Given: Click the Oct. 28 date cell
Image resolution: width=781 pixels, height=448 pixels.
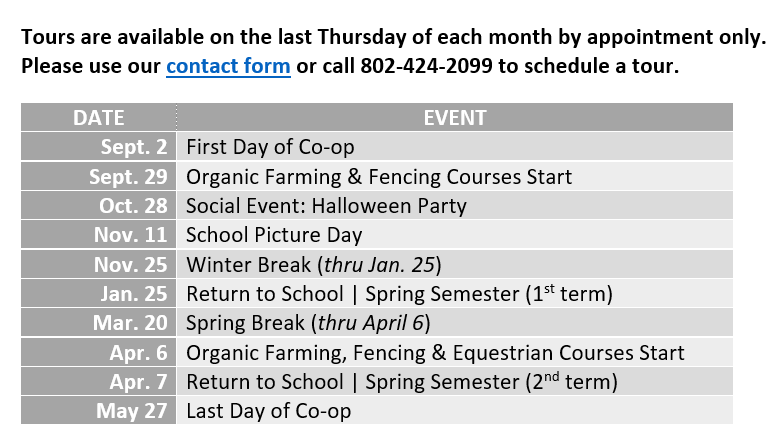Looking at the screenshot, I should coord(99,205).
